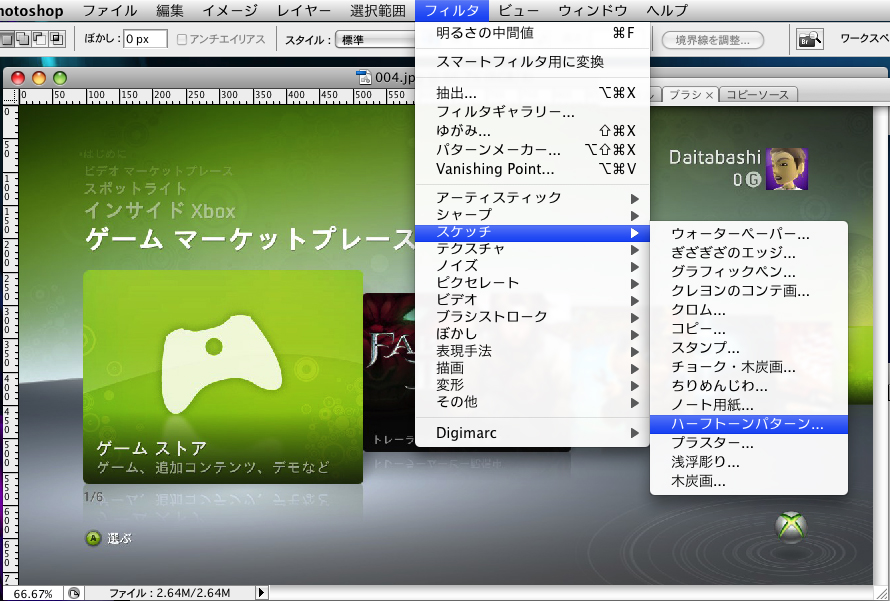Choose ちりめんじわ... filter
890x601 pixels.
[749, 386]
